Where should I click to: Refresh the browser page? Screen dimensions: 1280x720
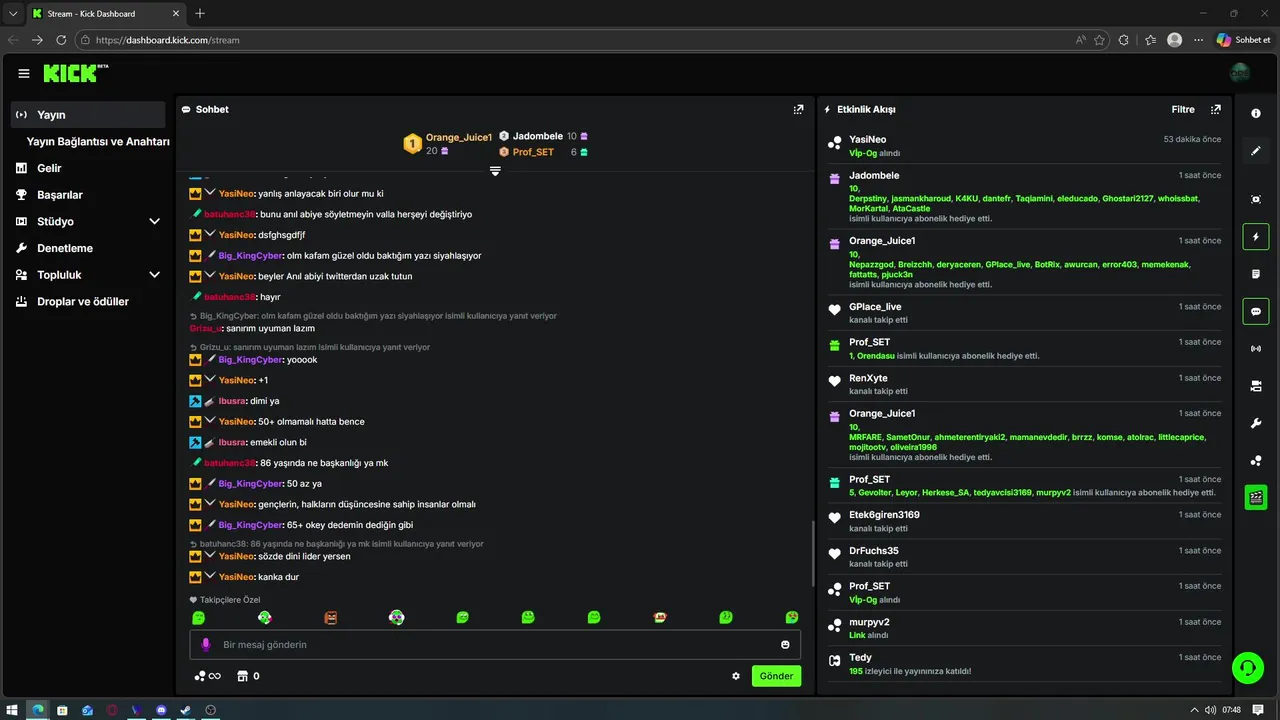61,40
